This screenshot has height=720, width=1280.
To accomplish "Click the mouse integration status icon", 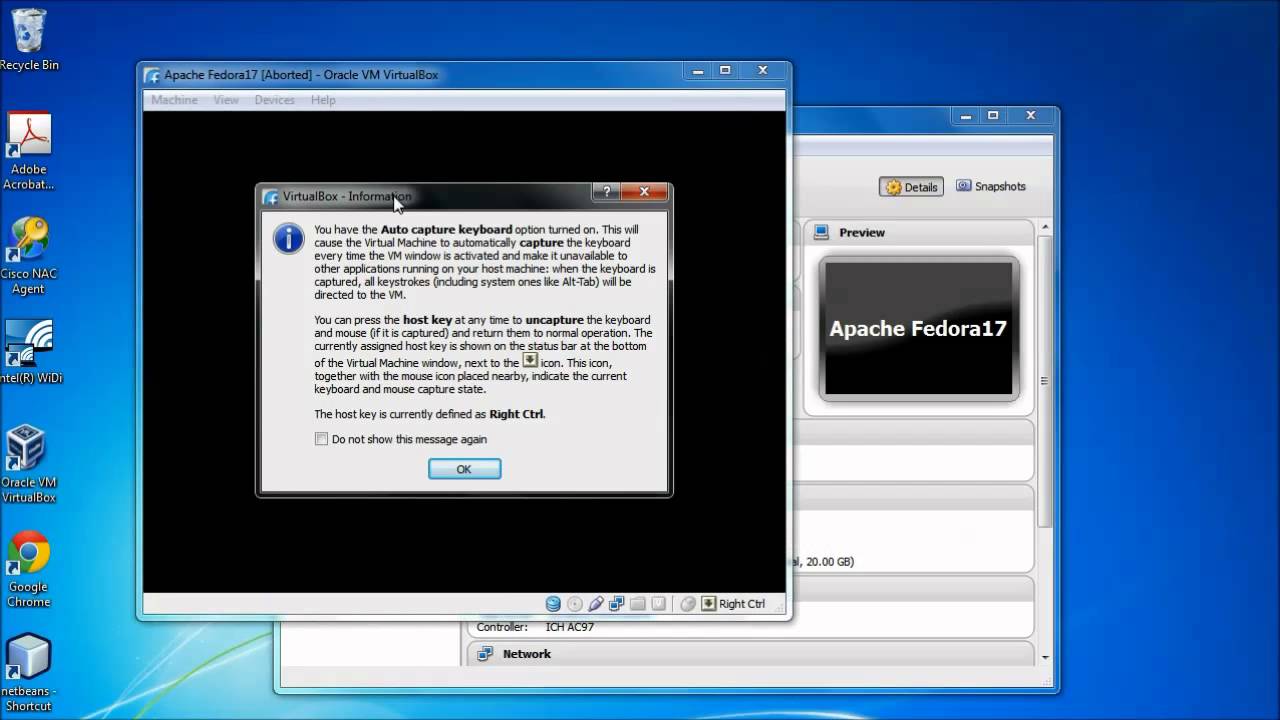I will (687, 604).
